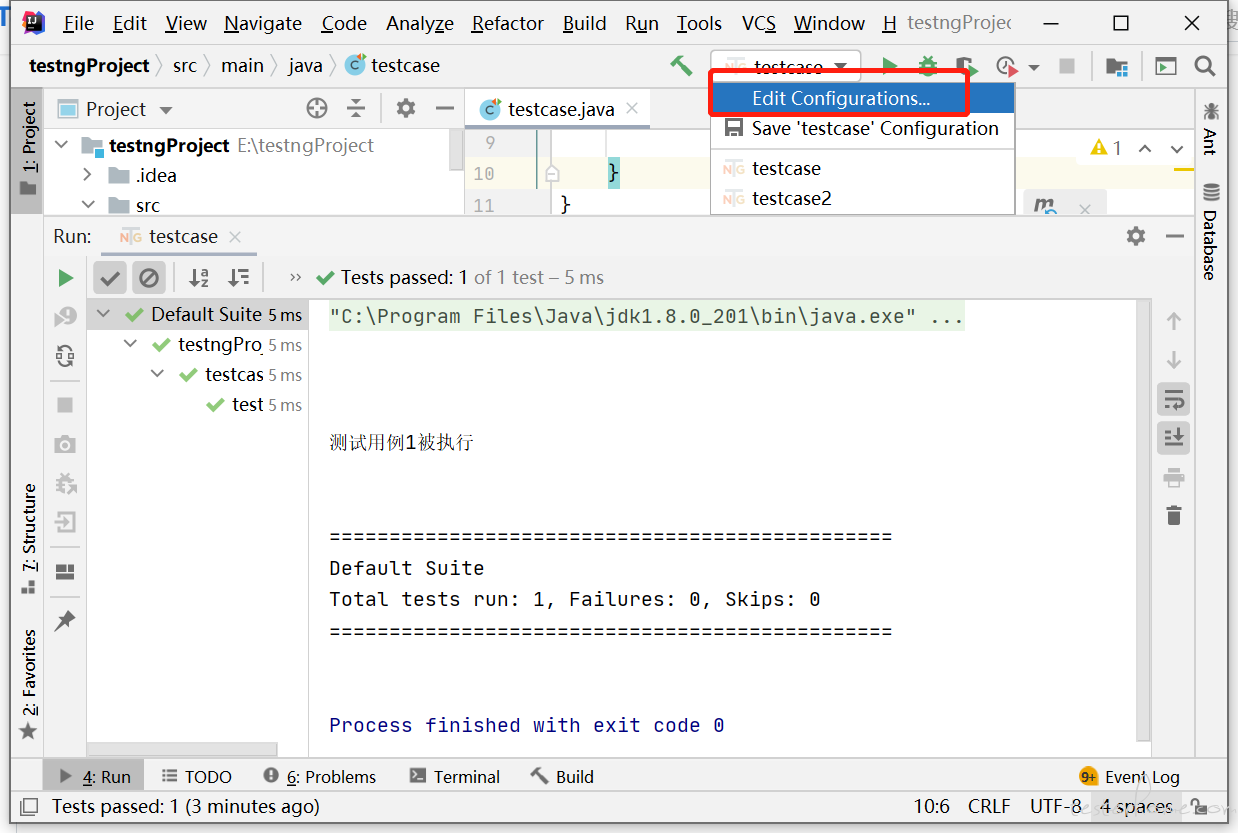
Task: Click the CRLF line separator status
Action: [989, 806]
